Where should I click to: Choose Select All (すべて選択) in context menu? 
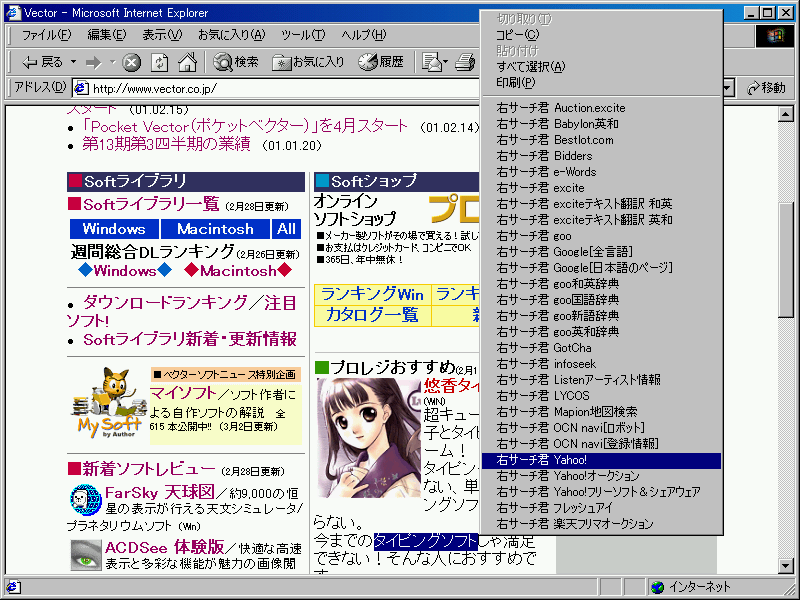(x=602, y=66)
